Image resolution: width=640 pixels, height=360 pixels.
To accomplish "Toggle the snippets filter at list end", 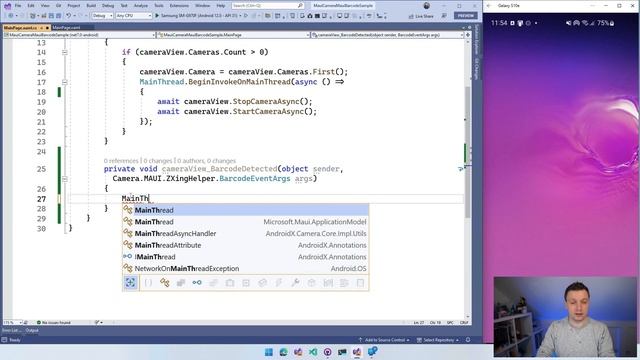I will 360,282.
